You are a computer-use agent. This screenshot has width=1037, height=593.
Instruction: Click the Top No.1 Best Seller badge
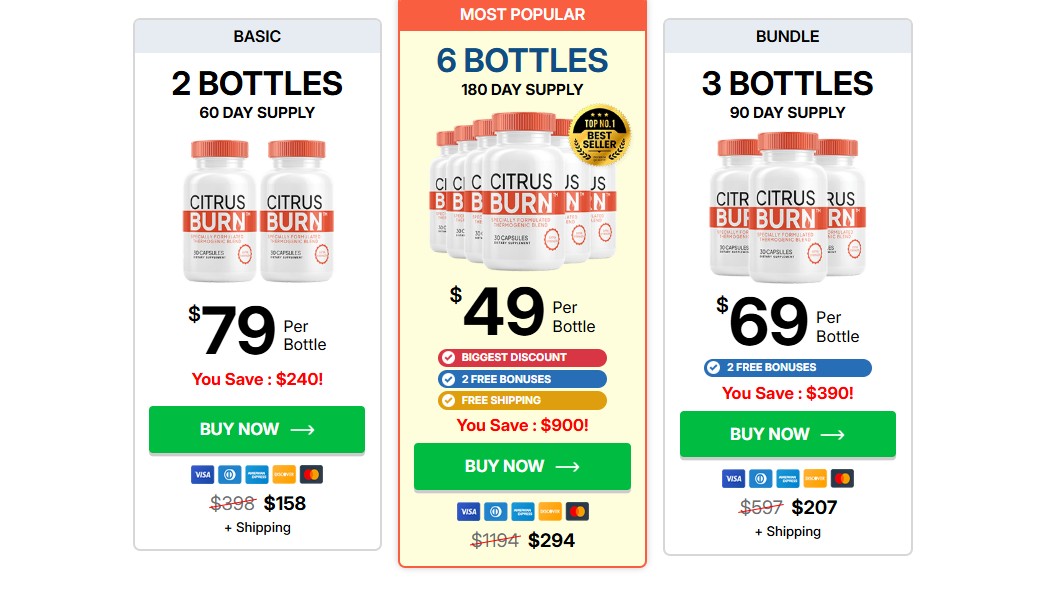click(599, 137)
